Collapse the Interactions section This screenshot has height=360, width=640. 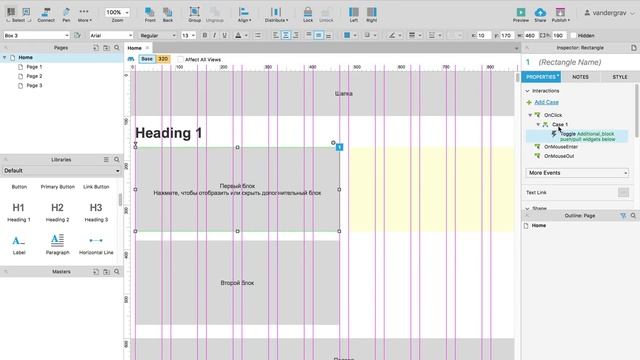[527, 91]
